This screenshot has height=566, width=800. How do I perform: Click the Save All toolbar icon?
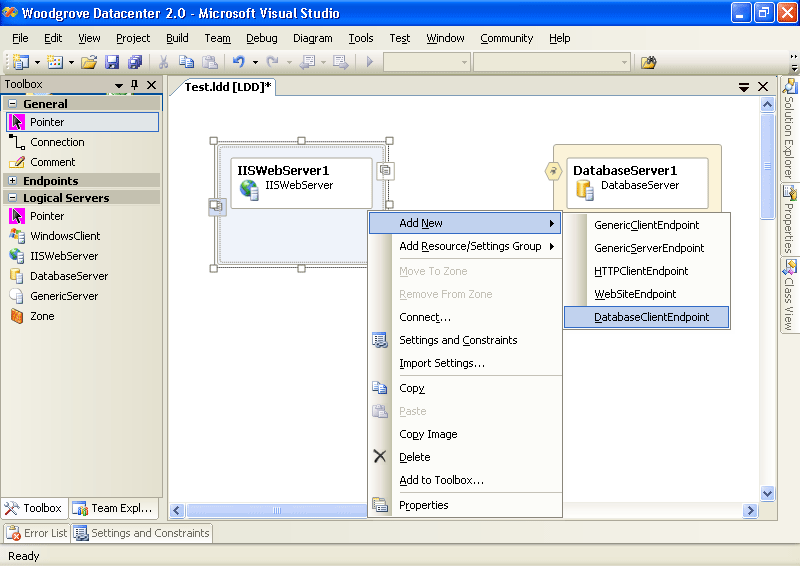pyautogui.click(x=135, y=62)
